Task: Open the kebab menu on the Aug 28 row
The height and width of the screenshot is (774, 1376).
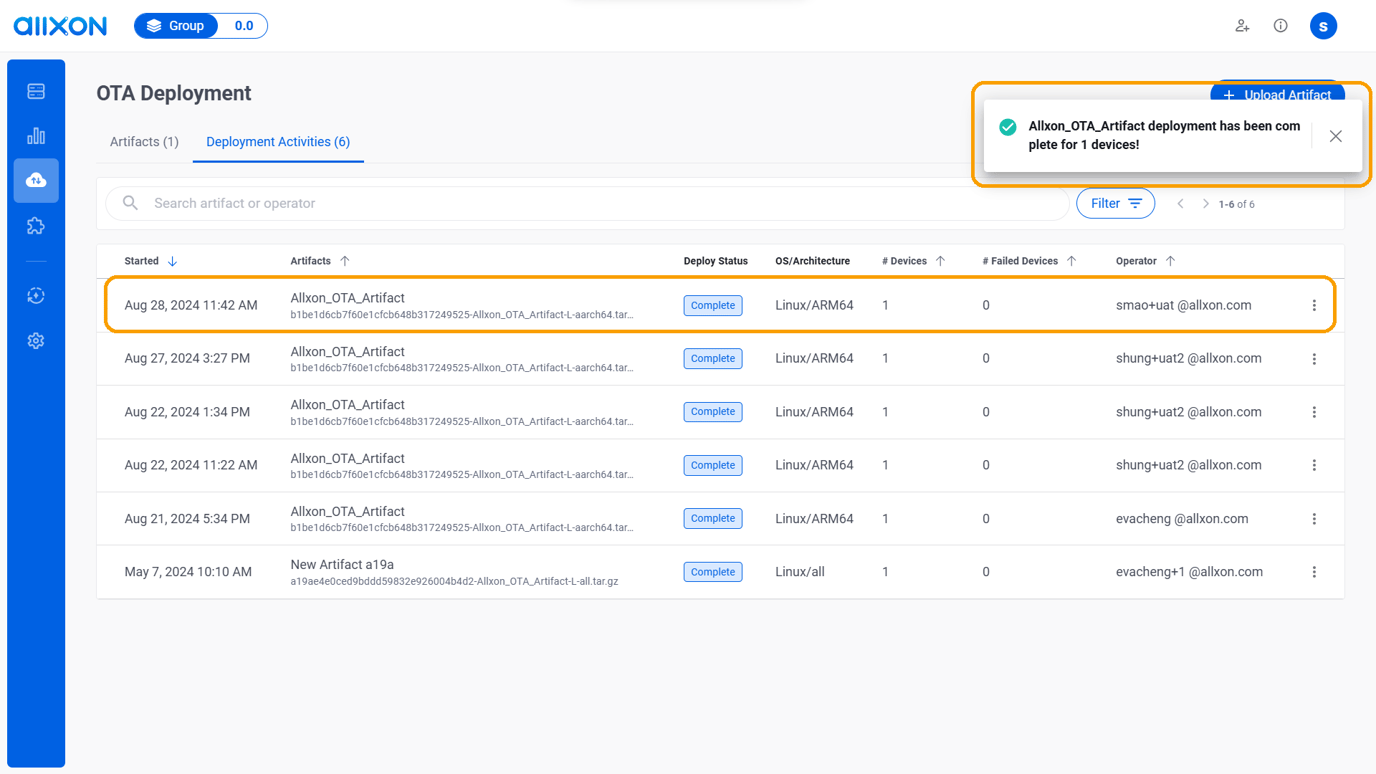Action: tap(1314, 304)
